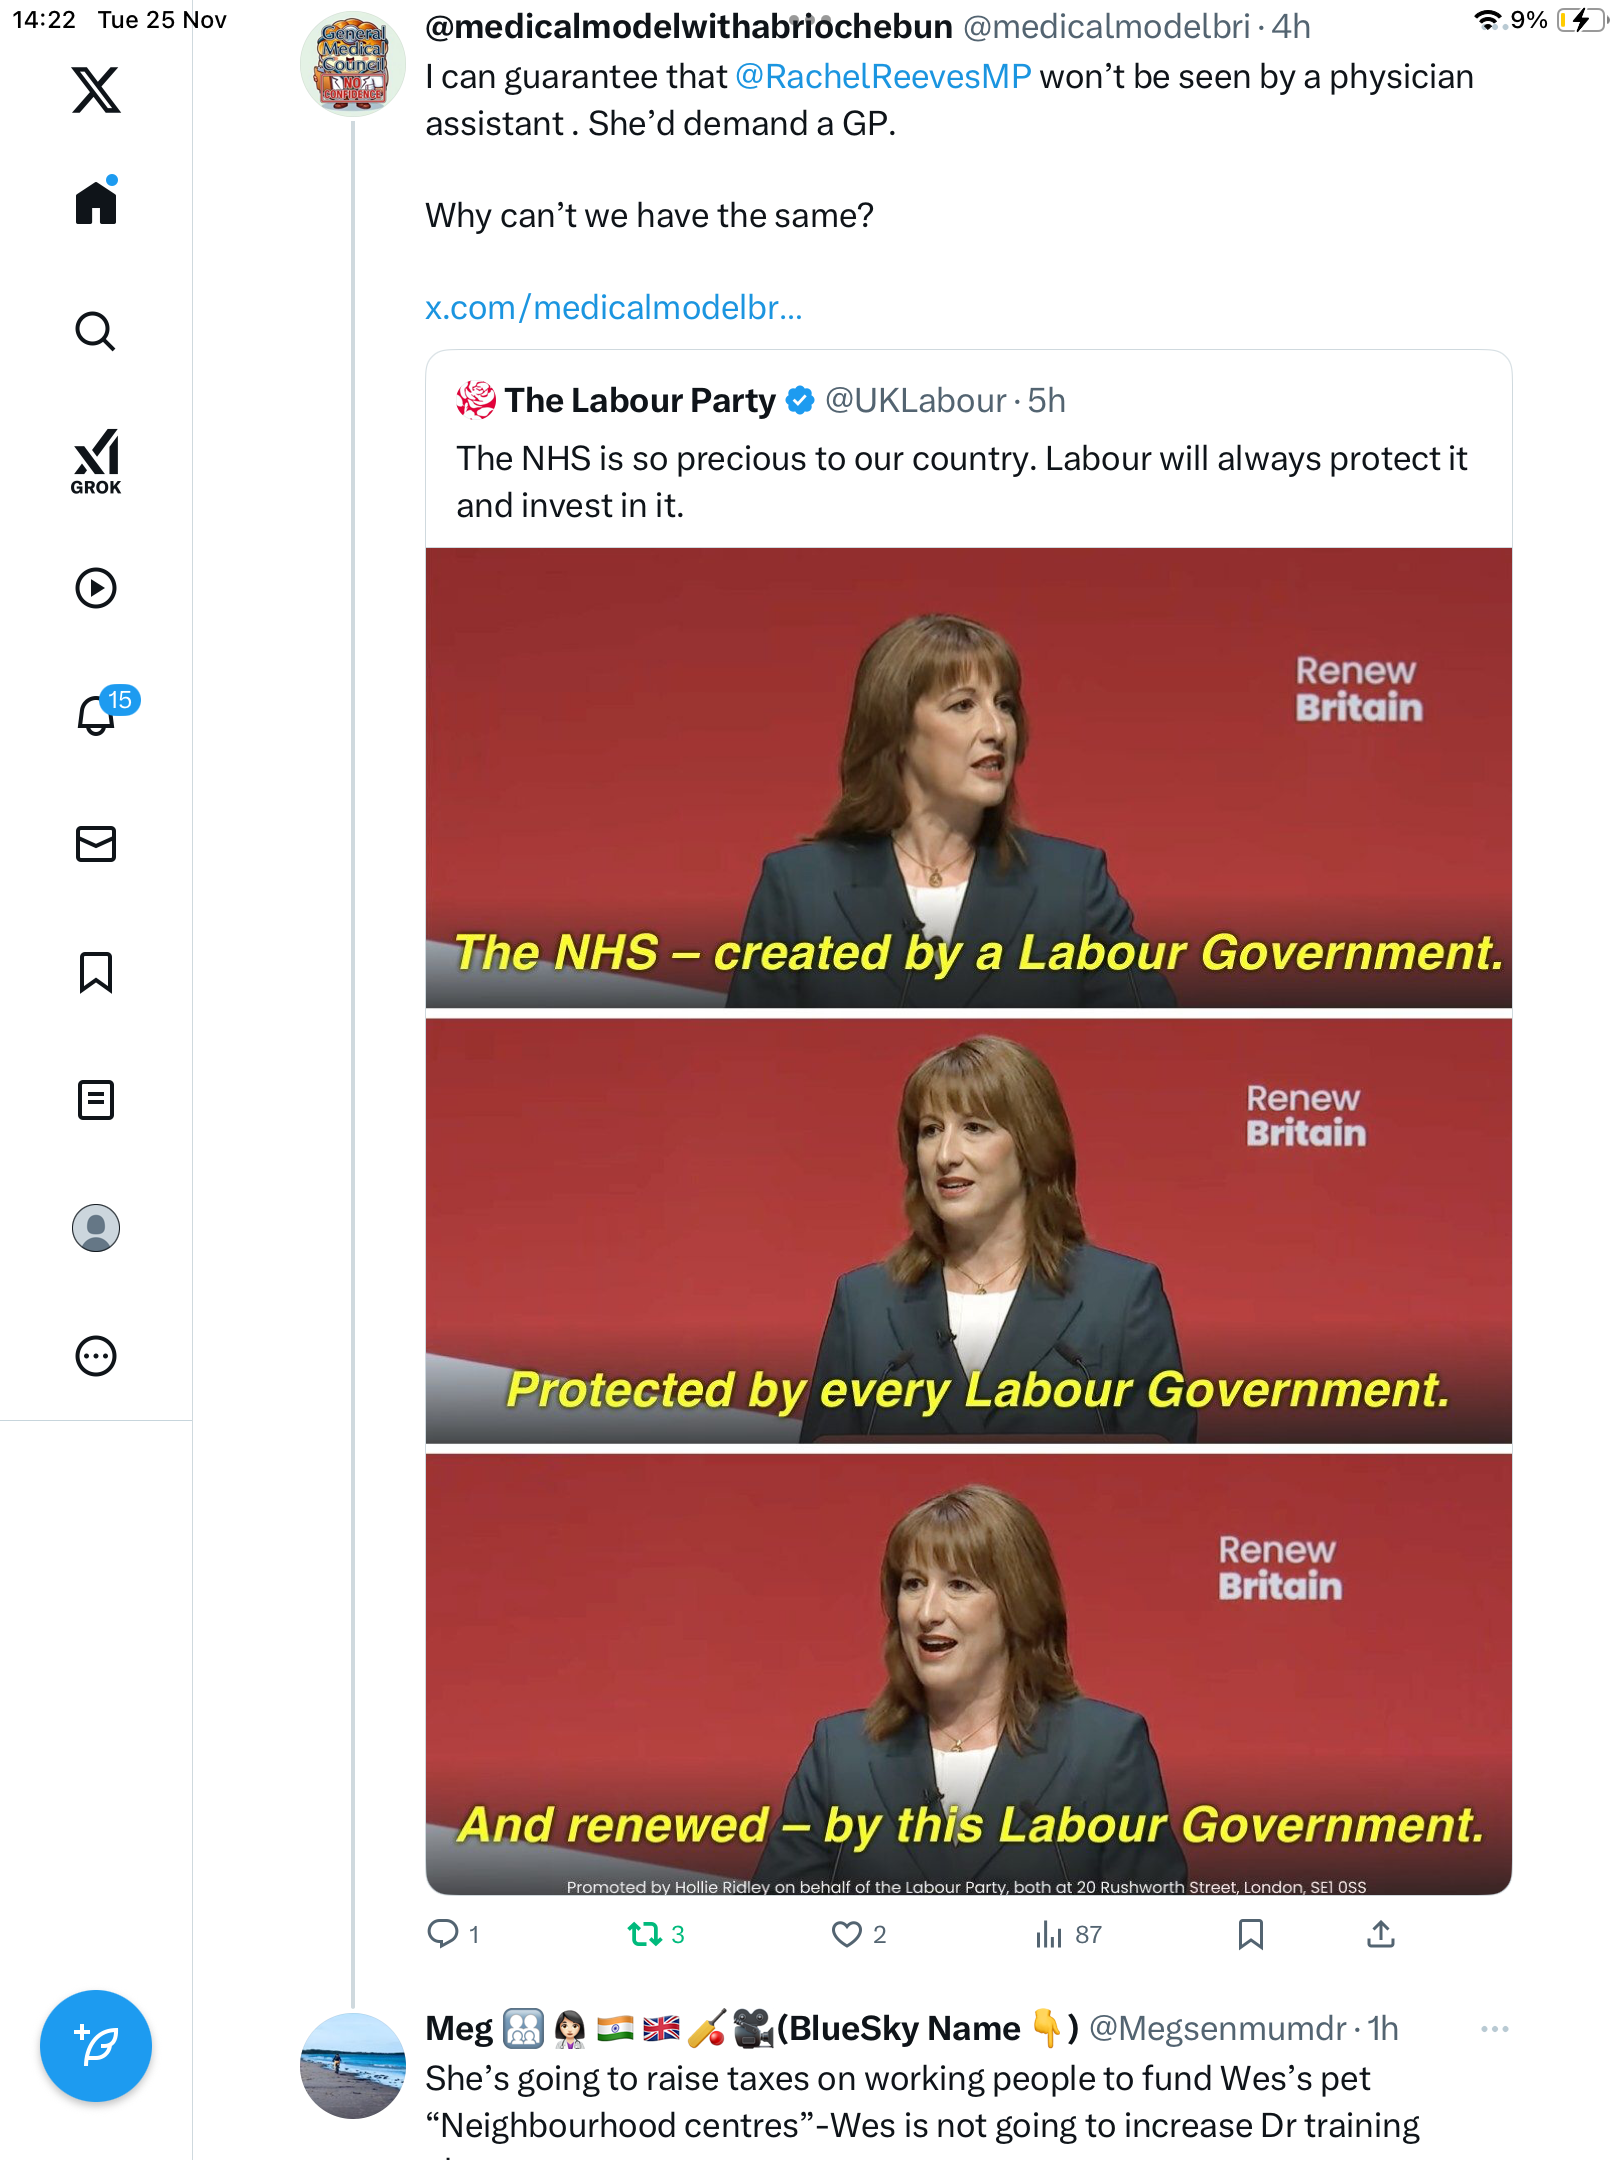Go to the Home feed
This screenshot has width=1620, height=2160.
pyautogui.click(x=96, y=203)
